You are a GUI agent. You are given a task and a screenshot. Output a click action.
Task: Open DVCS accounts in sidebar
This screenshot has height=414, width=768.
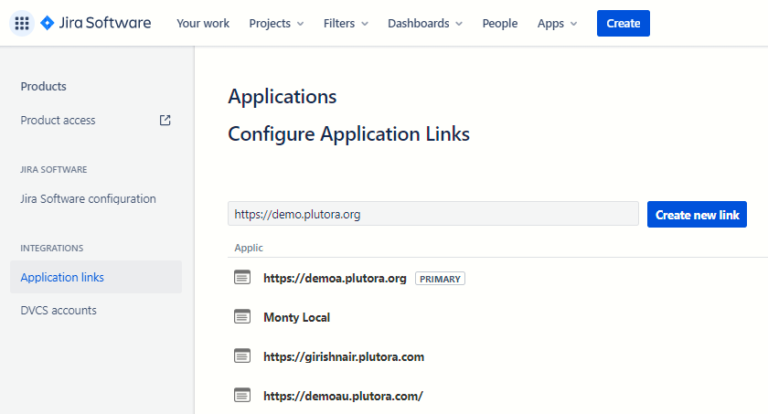58,310
